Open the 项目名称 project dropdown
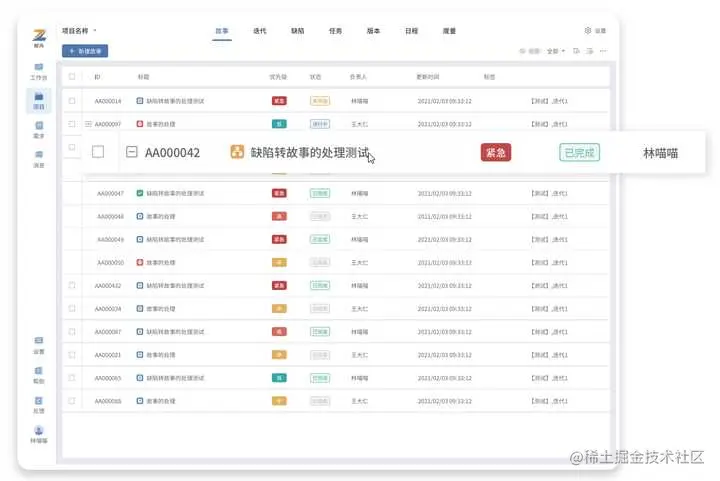Viewport: 720px width, 481px height. (x=79, y=31)
